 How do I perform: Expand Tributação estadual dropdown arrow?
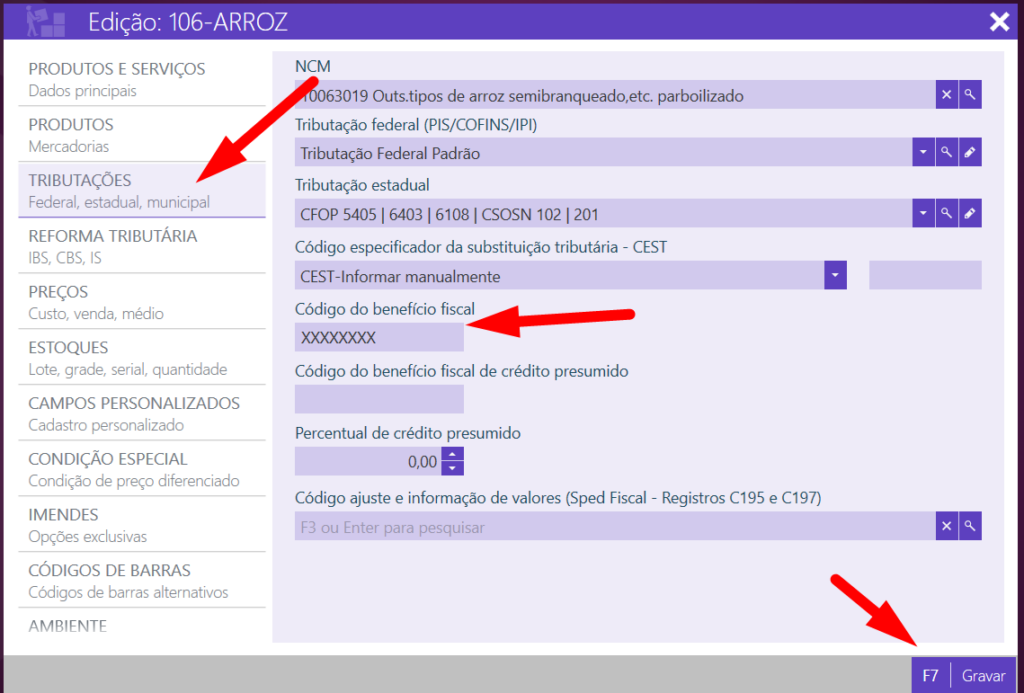point(922,213)
